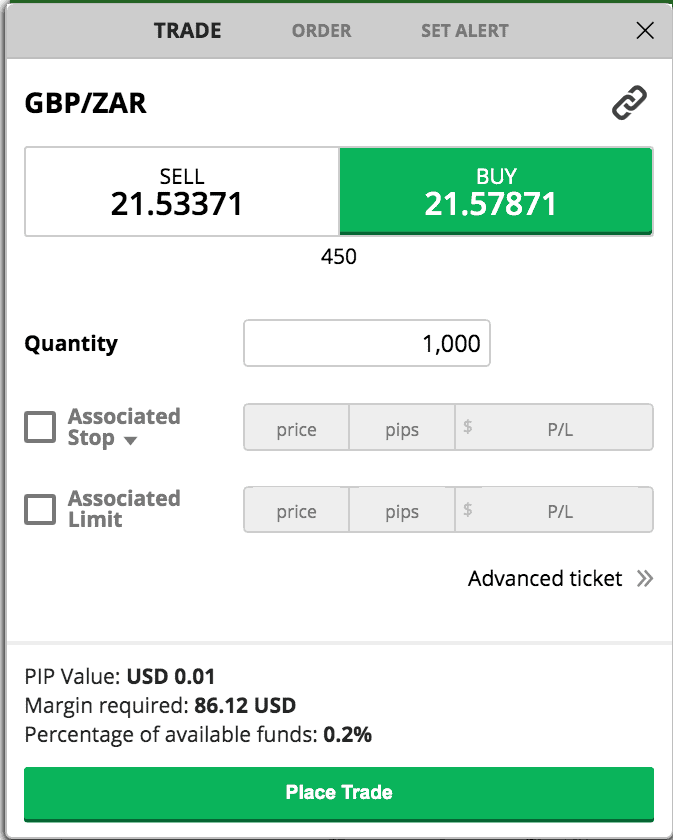Viewport: 673px width, 840px height.
Task: Switch to the ORDER tab
Action: 321,31
